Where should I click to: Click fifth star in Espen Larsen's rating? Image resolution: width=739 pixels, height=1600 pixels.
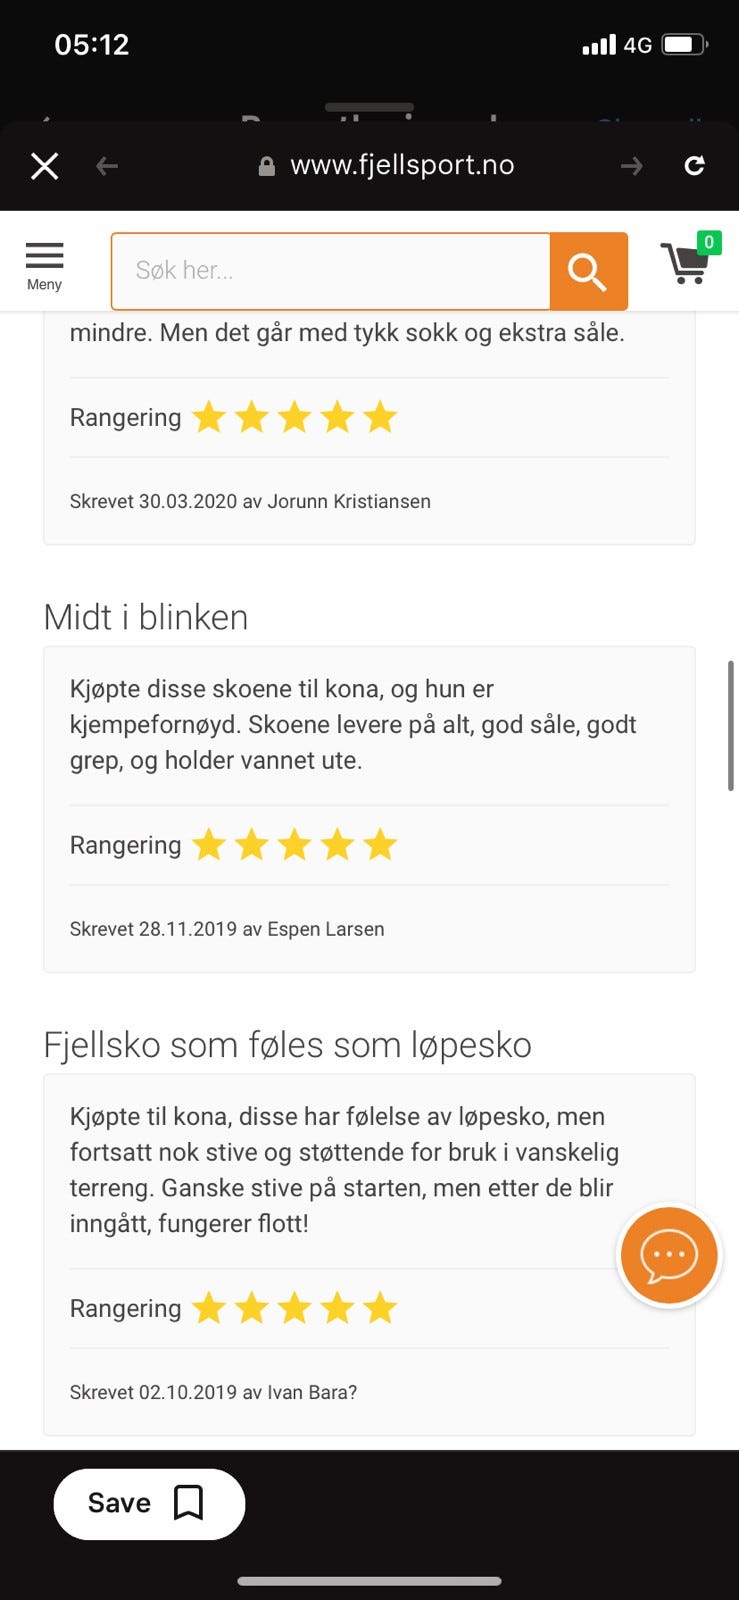click(380, 845)
